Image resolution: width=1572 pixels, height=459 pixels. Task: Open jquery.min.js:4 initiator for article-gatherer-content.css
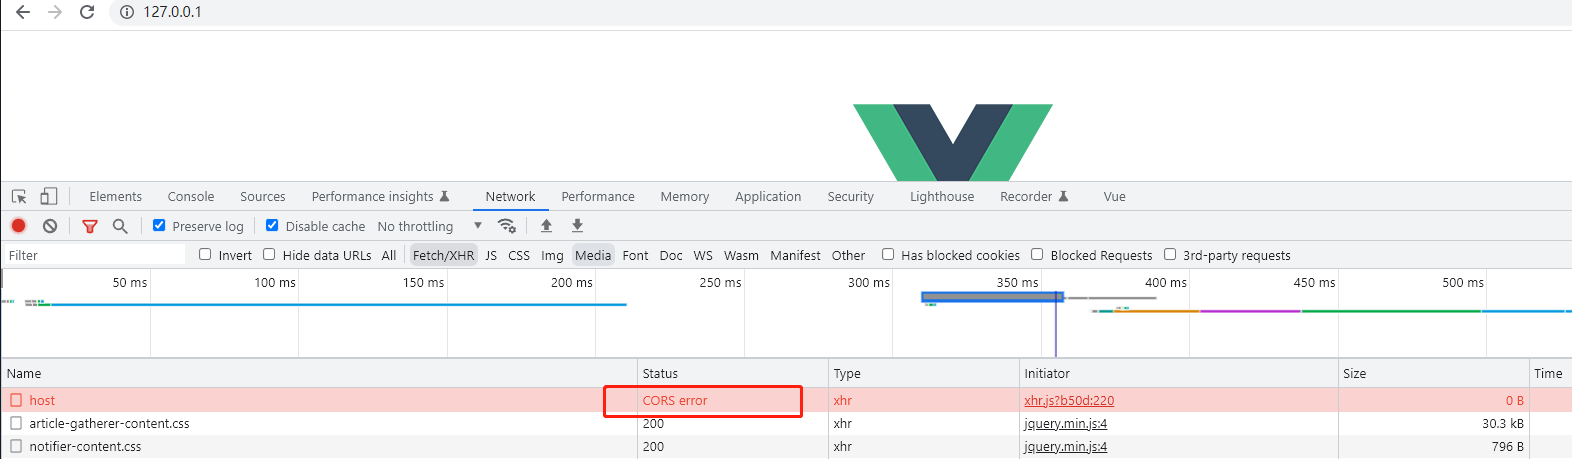pos(1065,423)
